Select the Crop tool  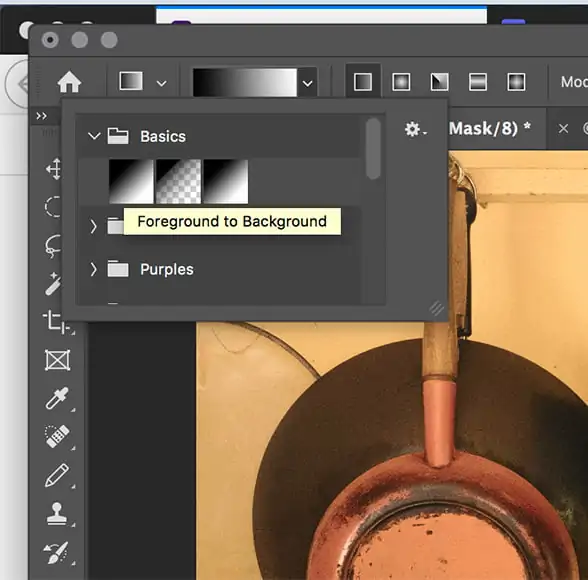[56, 322]
